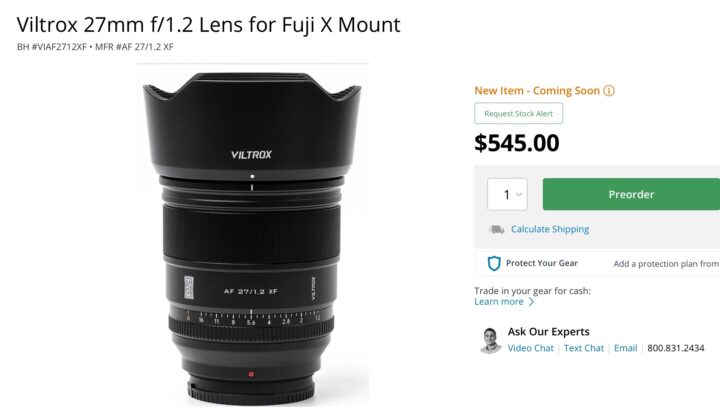Click the Protect Your Gear shield icon
Viewport: 720px width, 407px height.
pos(494,263)
